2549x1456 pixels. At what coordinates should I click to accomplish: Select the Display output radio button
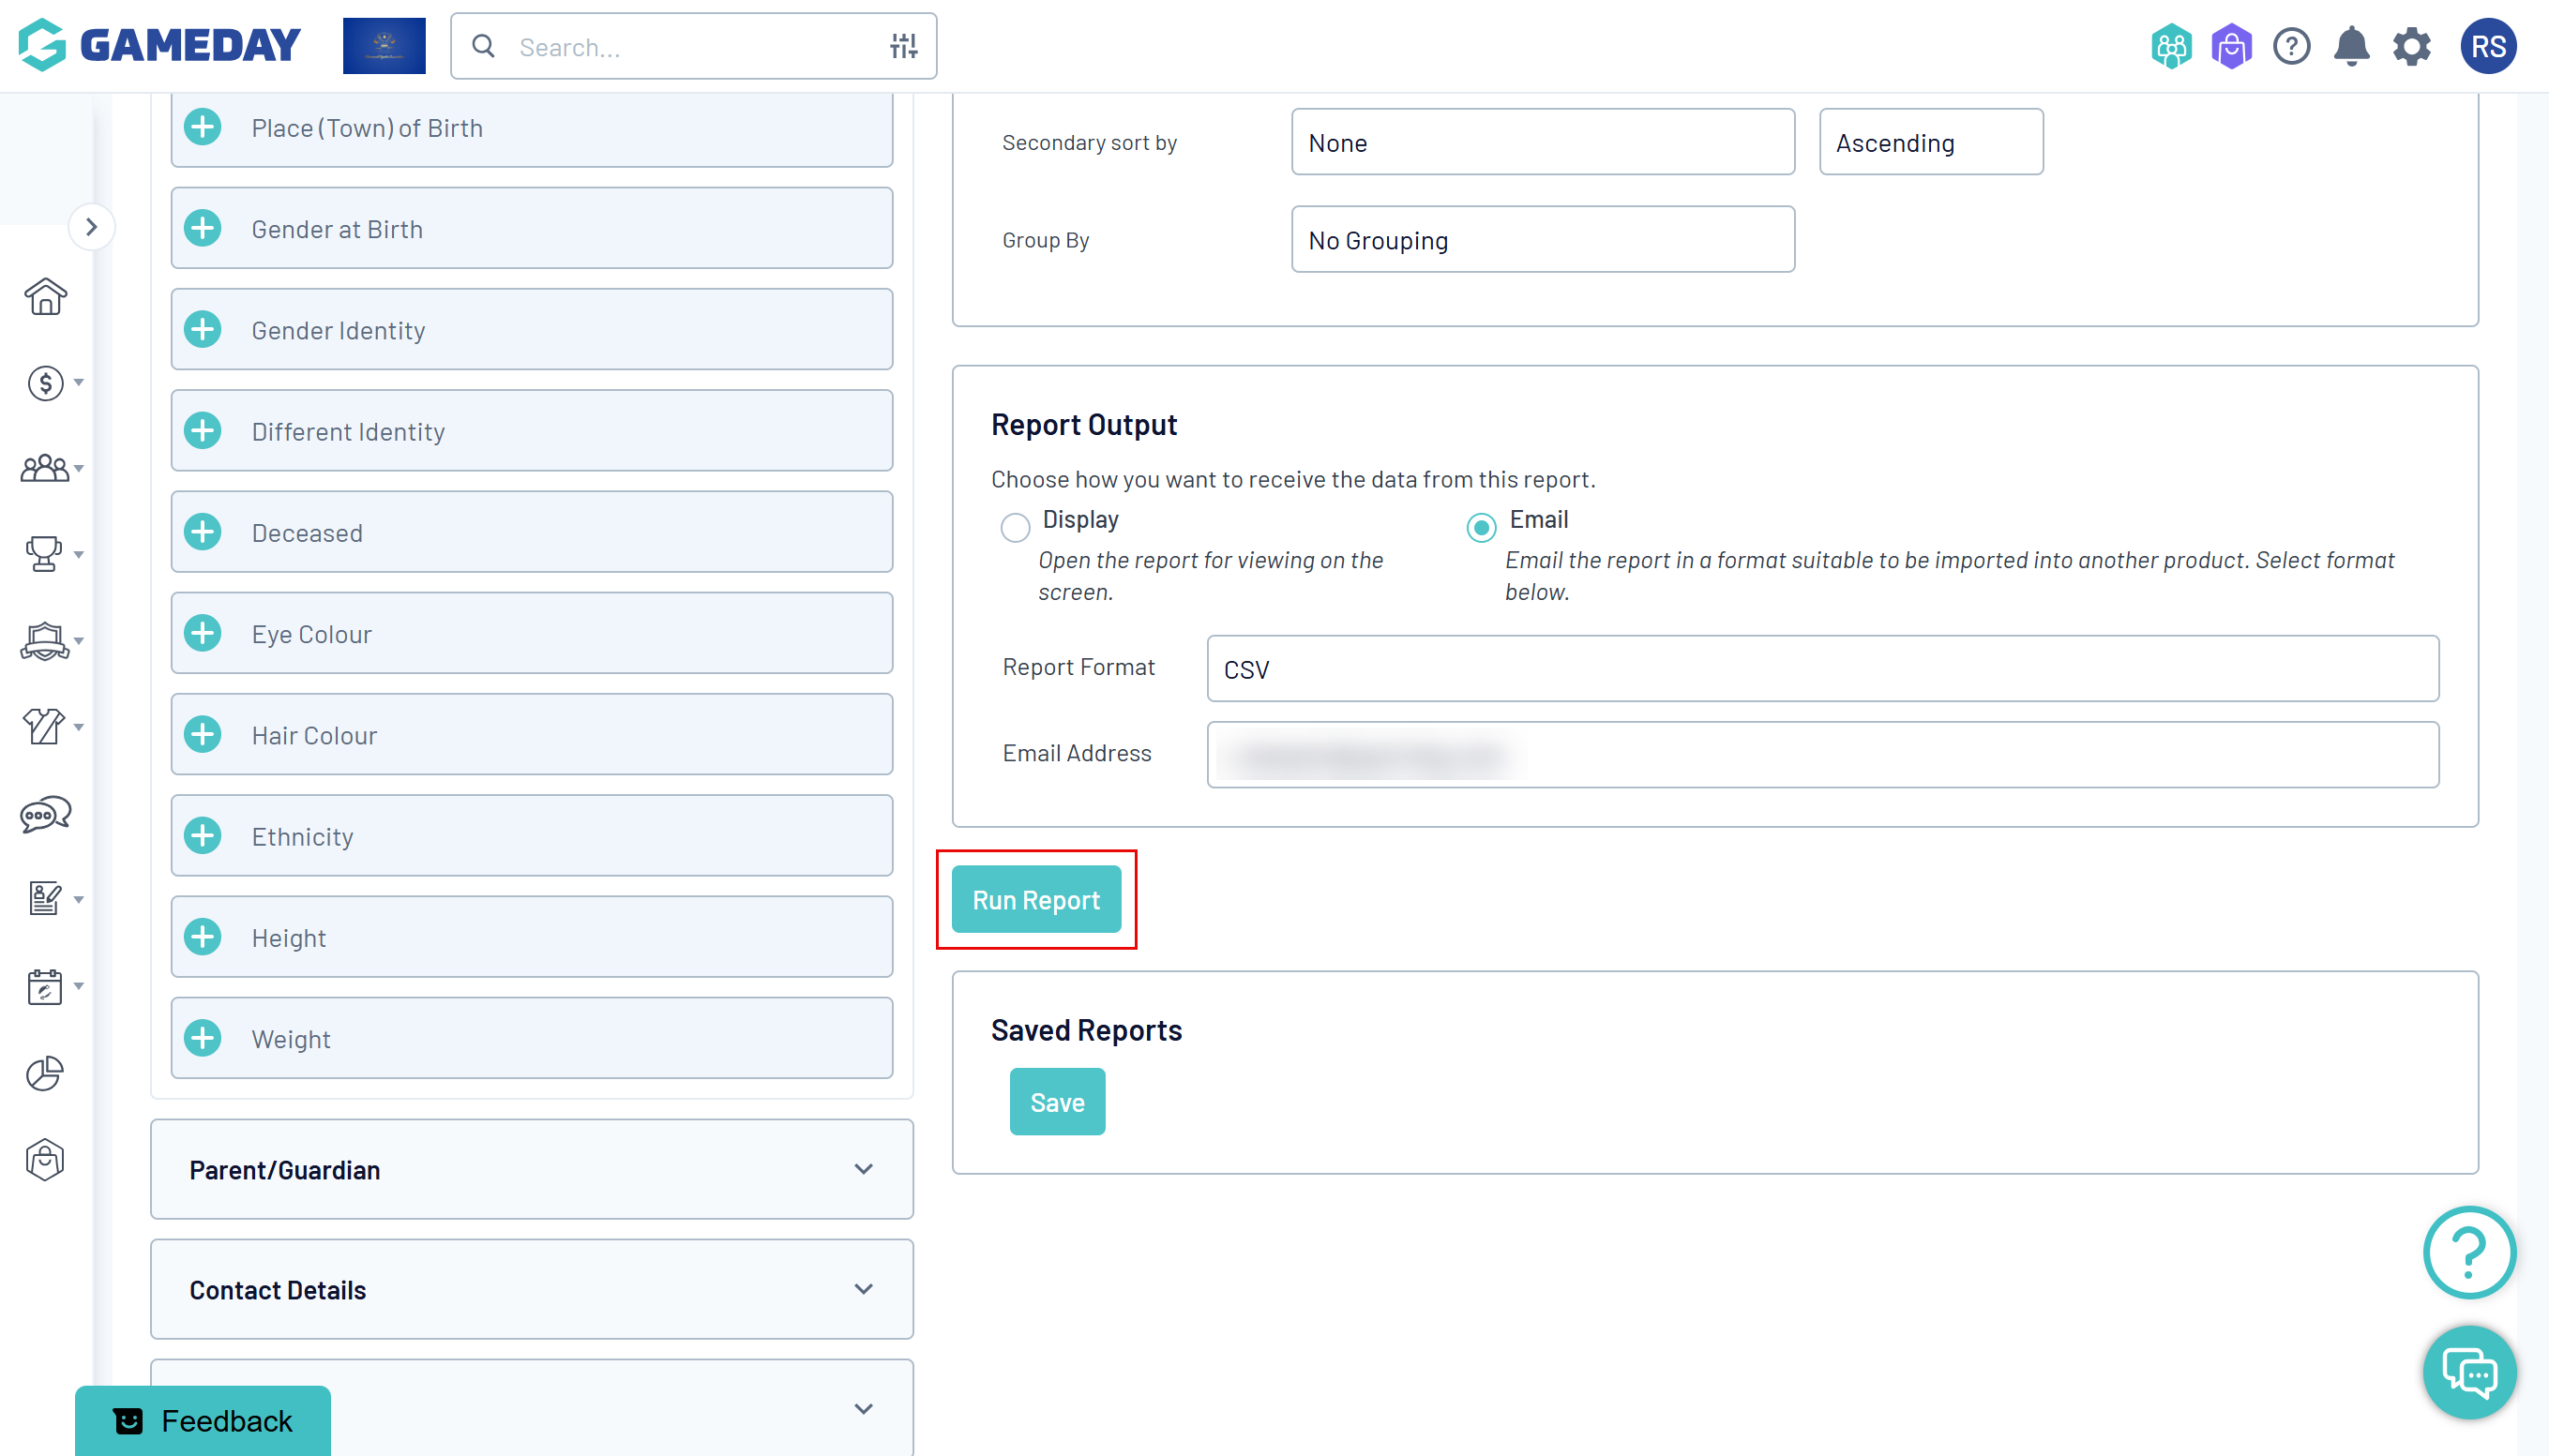coord(1015,526)
